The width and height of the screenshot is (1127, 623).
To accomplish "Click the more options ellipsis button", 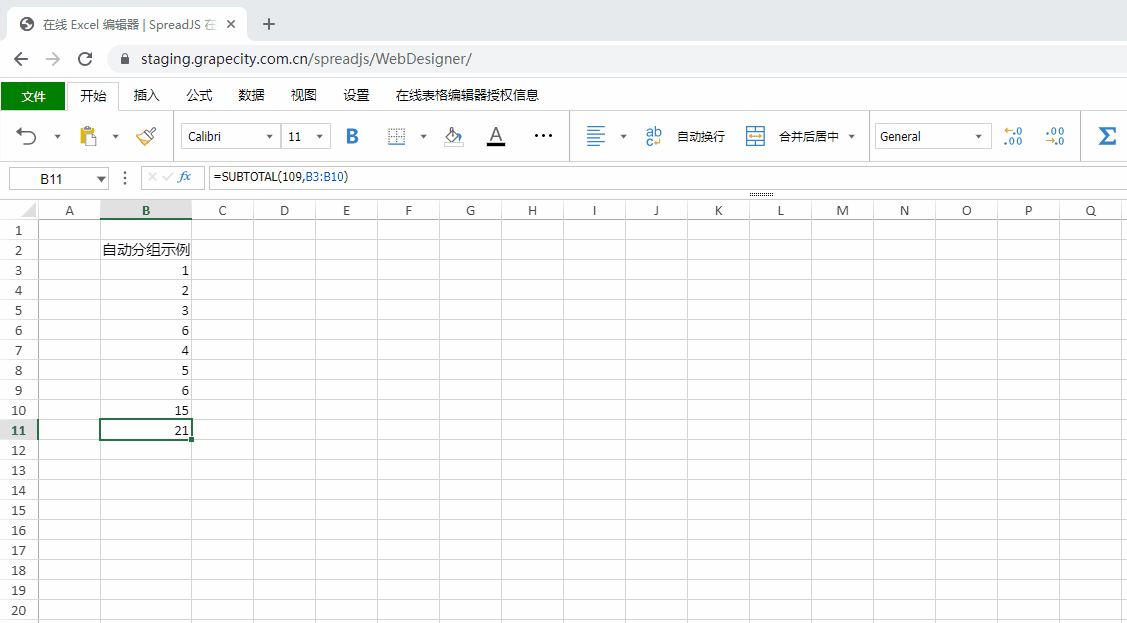I will 543,135.
